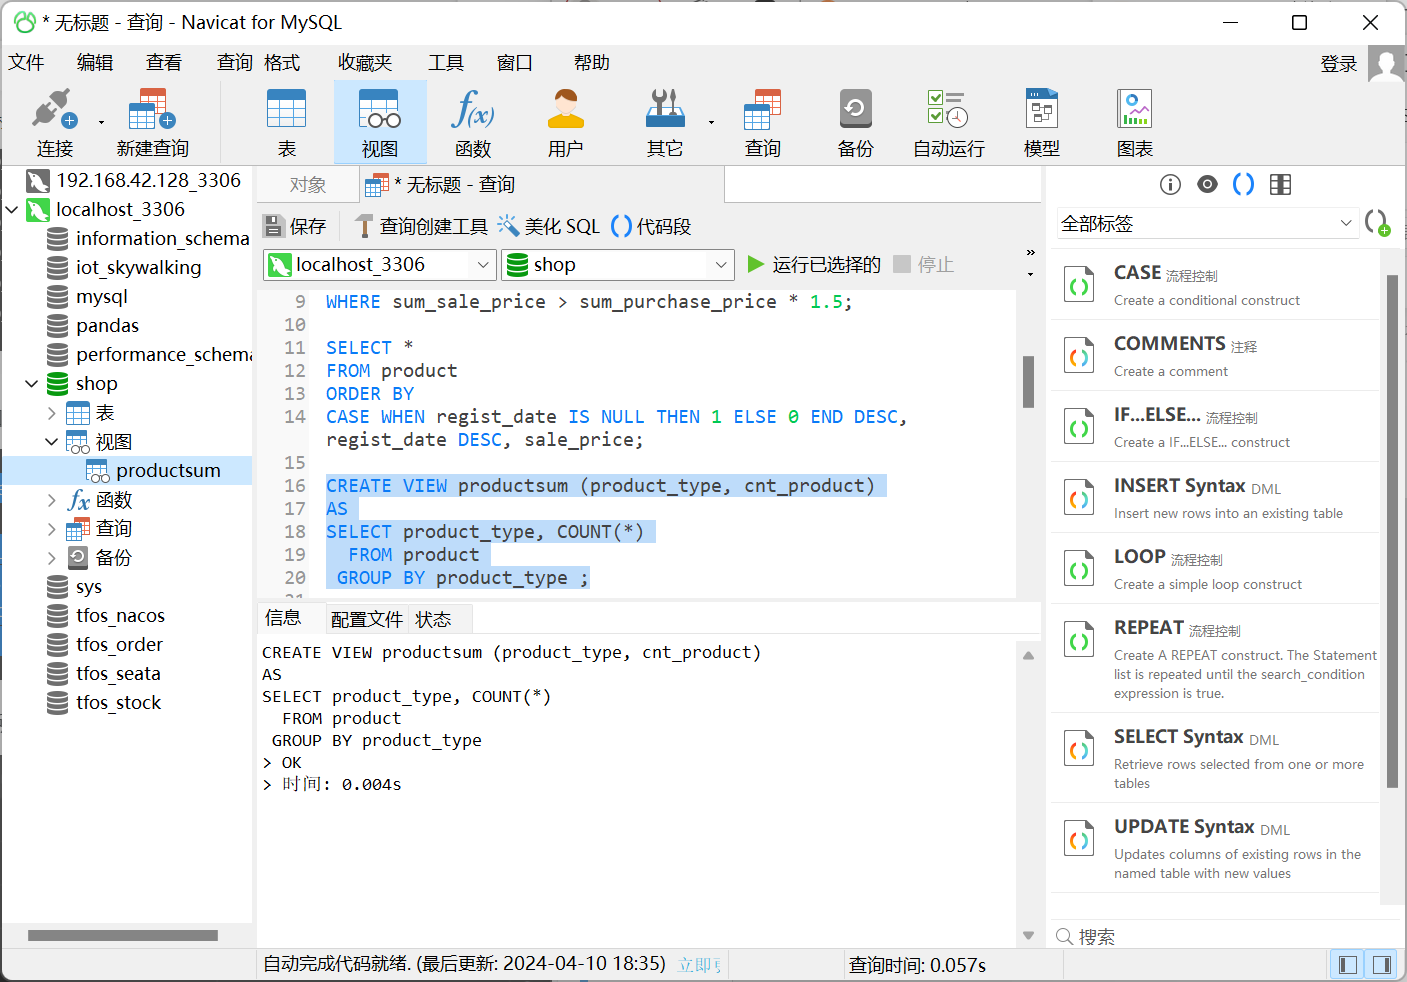Click the split layout panel icon
The width and height of the screenshot is (1407, 982).
(x=1280, y=184)
